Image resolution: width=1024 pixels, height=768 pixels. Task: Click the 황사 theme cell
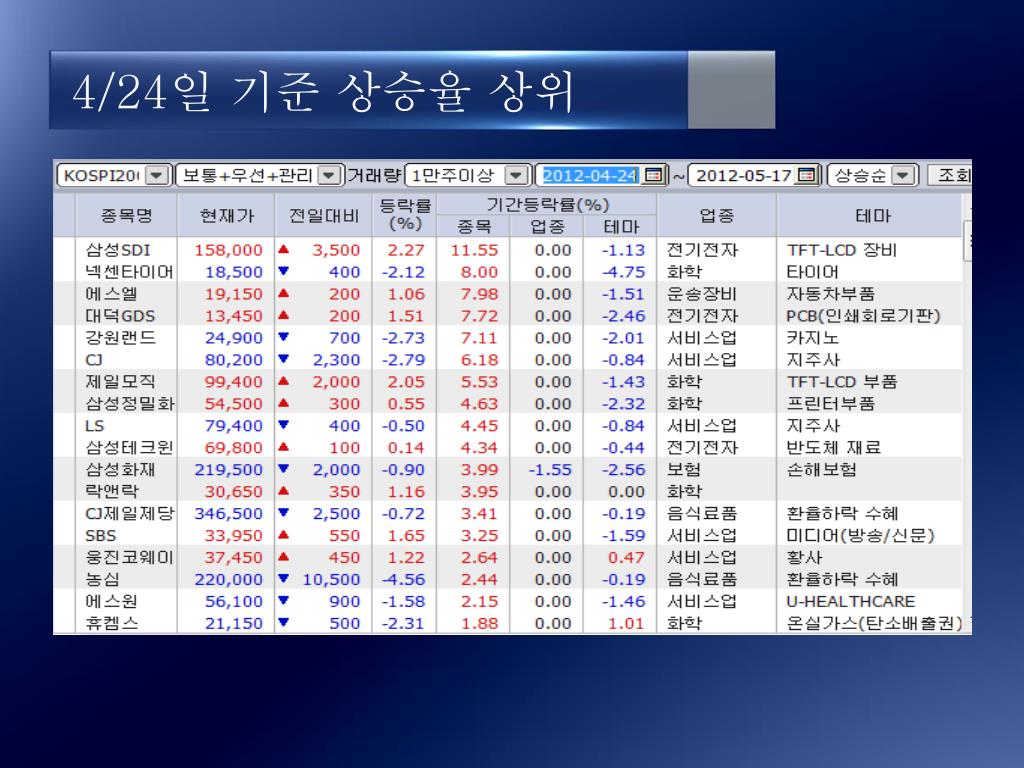pos(804,557)
